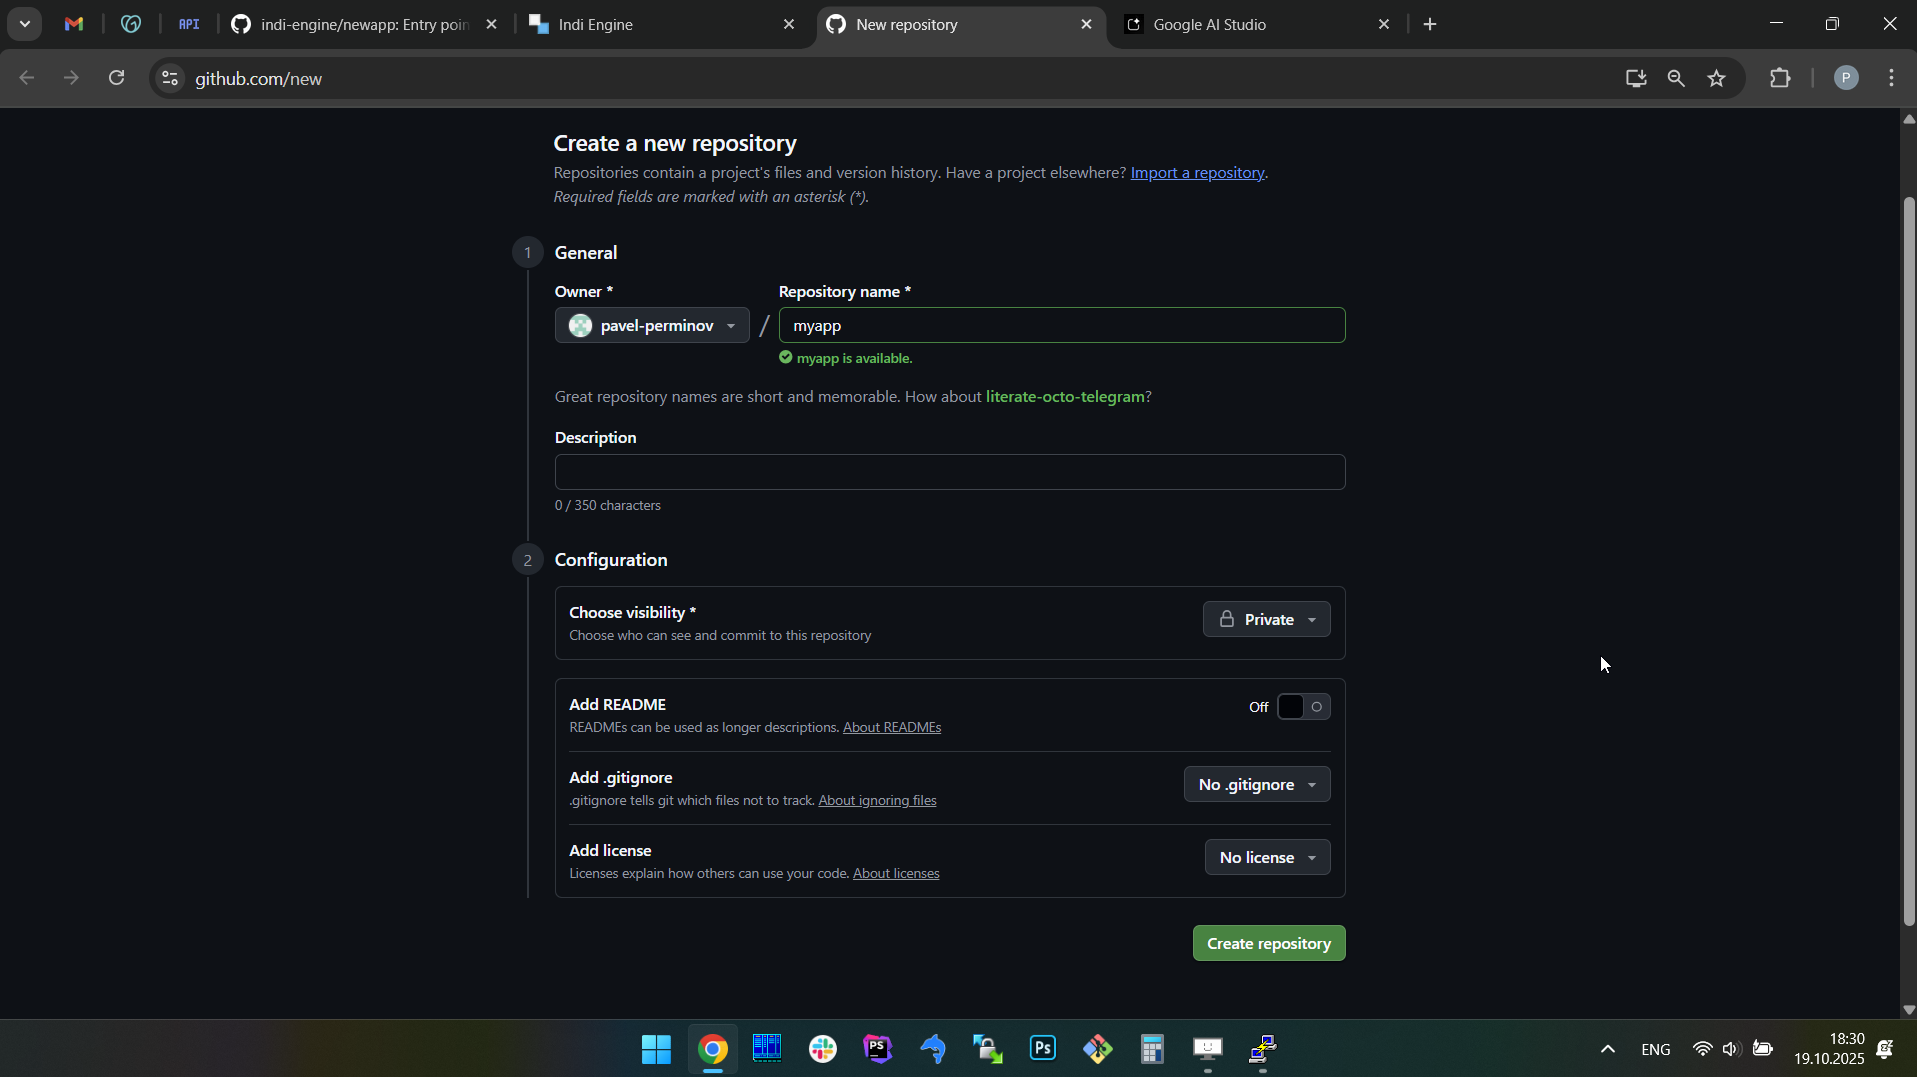1917x1077 pixels.
Task: Bookmark this page with the star icon
Action: [1717, 78]
